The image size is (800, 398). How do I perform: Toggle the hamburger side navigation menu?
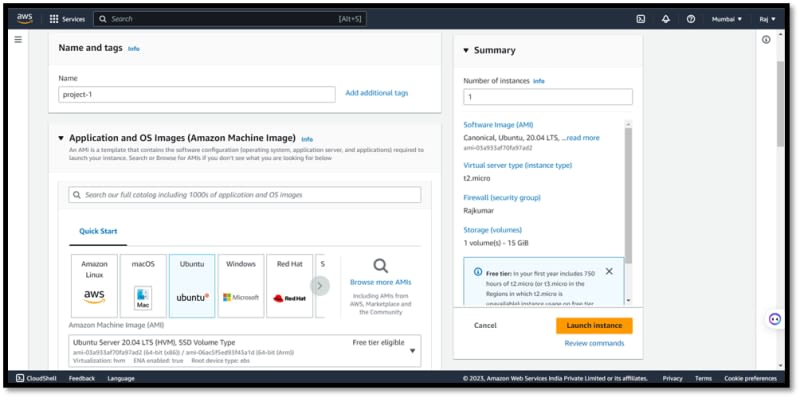[18, 39]
